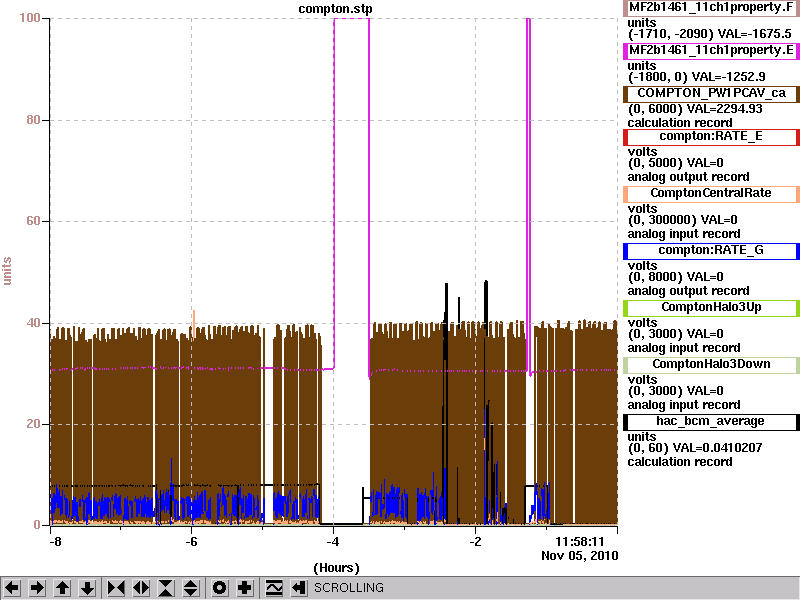Pan the plot right with the right arrow
Image resolution: width=800 pixels, height=600 pixels.
(x=37, y=588)
